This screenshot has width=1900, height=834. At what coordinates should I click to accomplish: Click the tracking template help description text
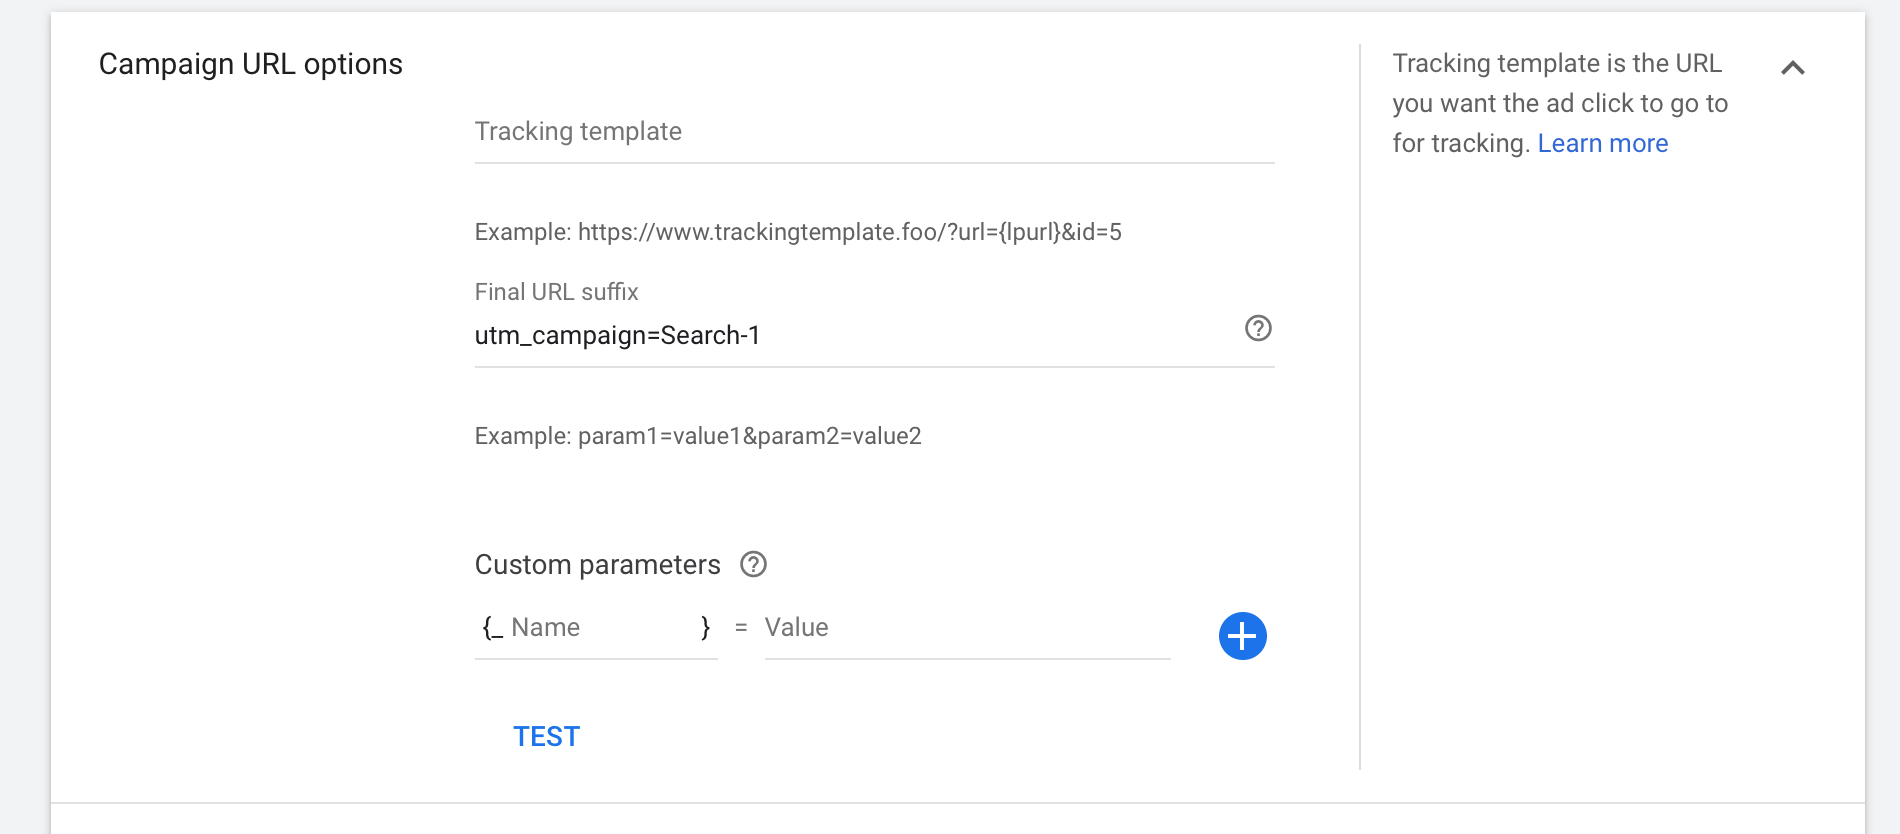pos(1558,103)
